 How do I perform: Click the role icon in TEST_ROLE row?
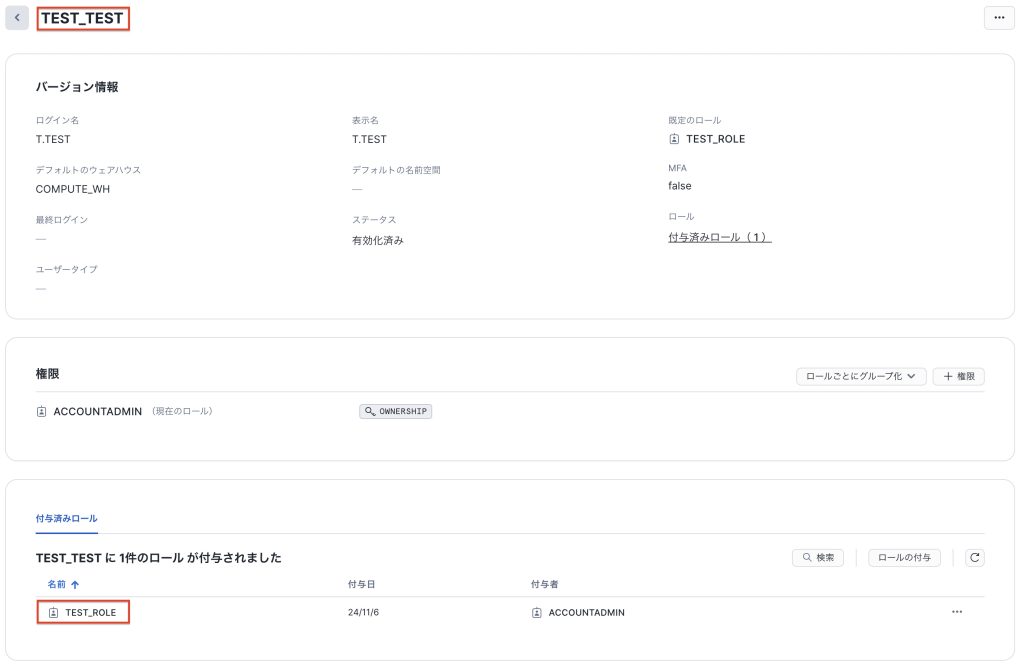point(53,612)
